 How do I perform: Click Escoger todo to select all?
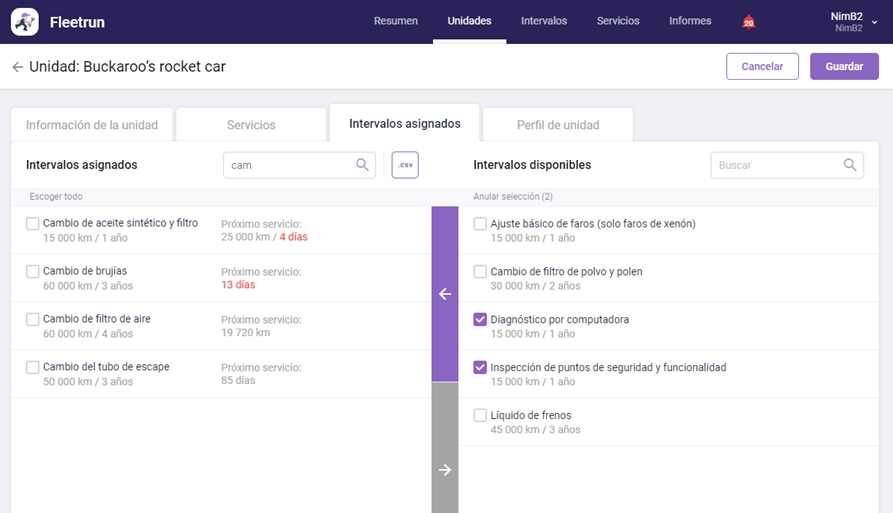tap(55, 197)
